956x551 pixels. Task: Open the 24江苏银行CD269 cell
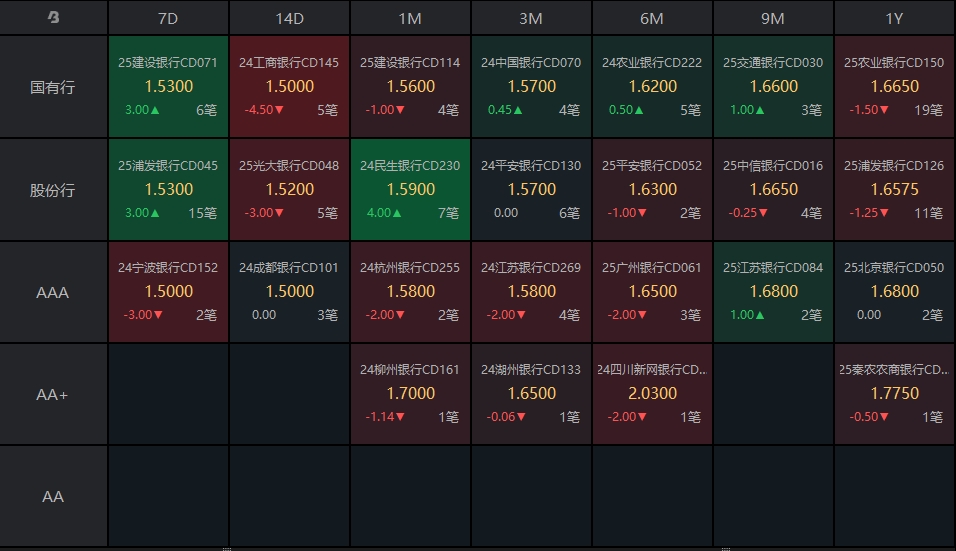tap(531, 292)
